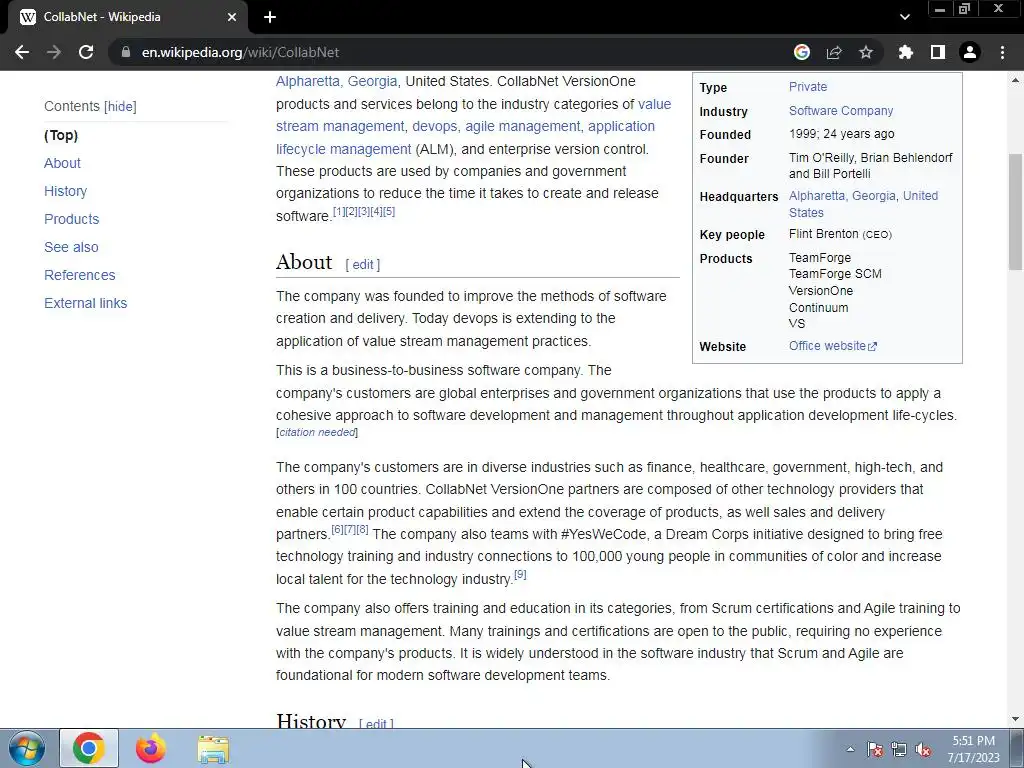Close the CollabNet Wikipedia tab
The width and height of the screenshot is (1024, 768).
point(232,17)
